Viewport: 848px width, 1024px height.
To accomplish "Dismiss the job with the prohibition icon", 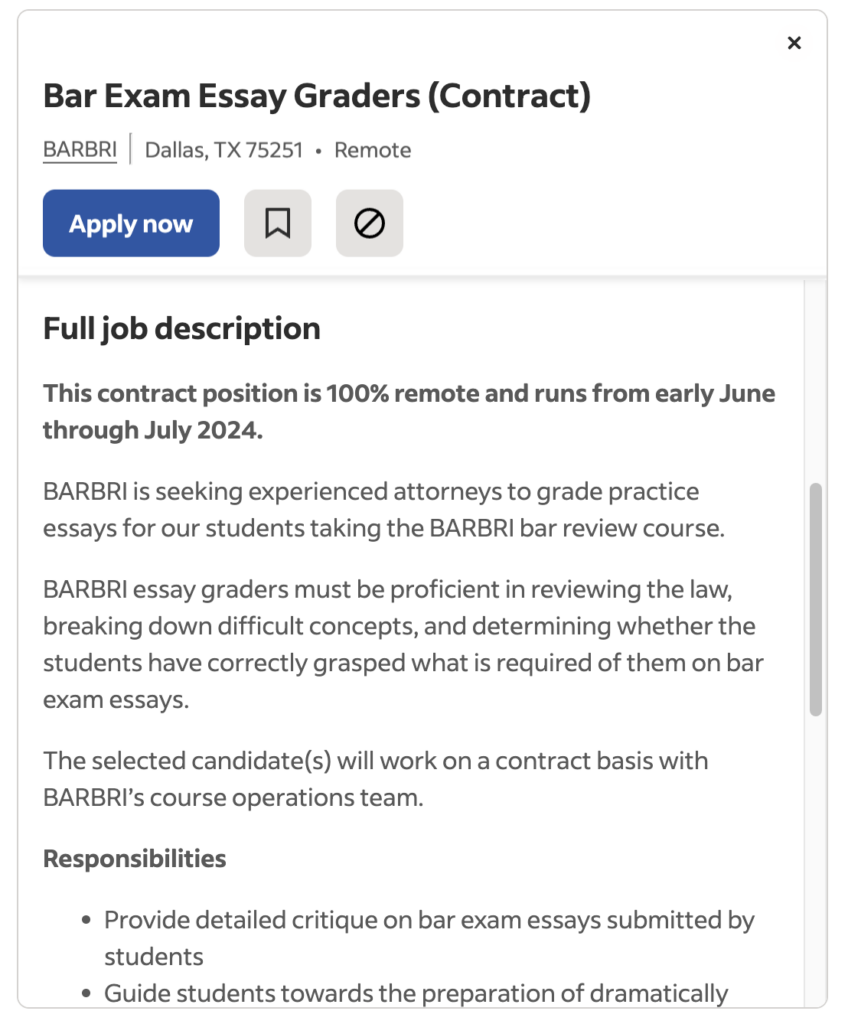I will pos(369,223).
